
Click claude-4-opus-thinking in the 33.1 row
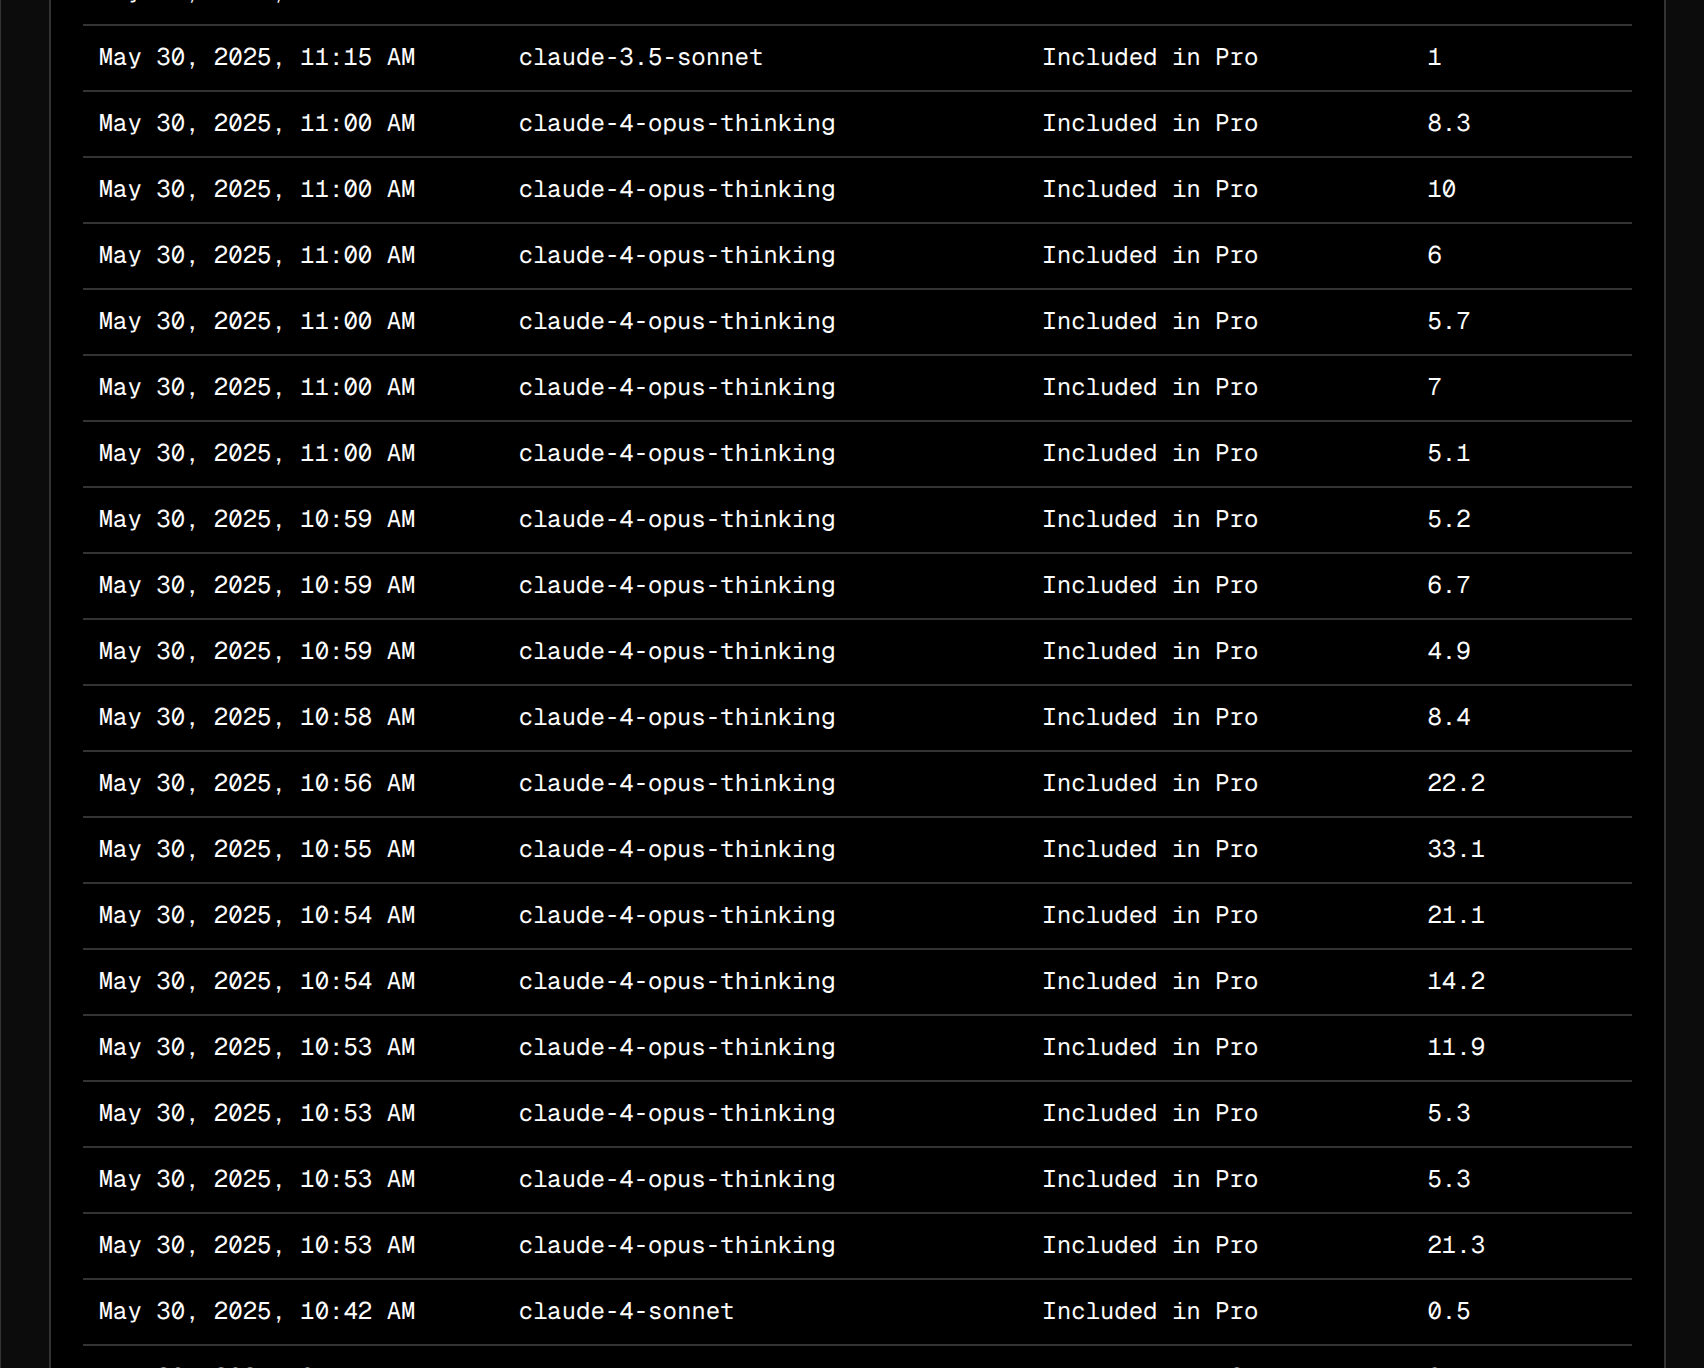(676, 850)
